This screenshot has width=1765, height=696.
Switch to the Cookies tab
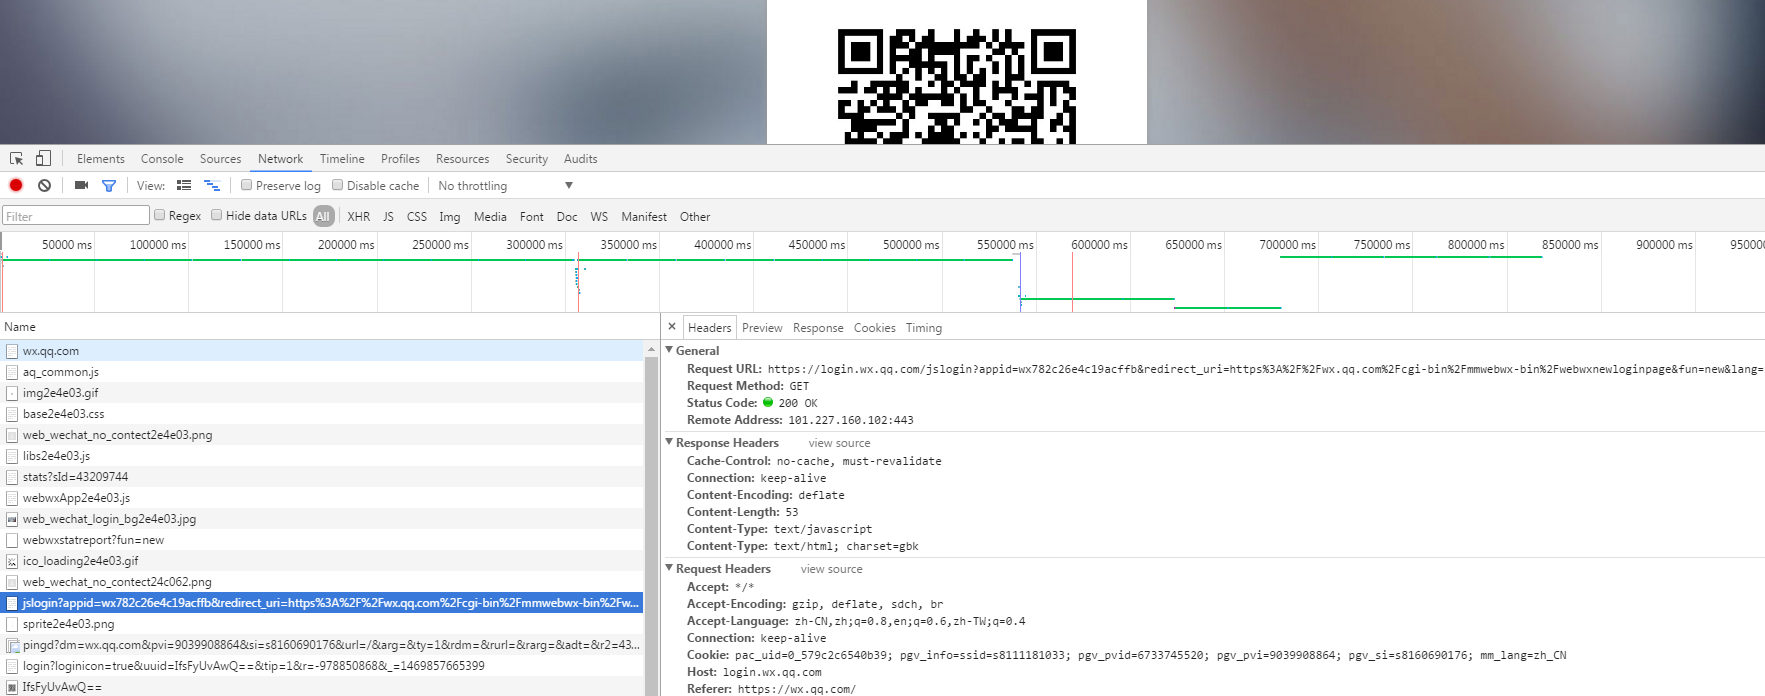(x=874, y=328)
